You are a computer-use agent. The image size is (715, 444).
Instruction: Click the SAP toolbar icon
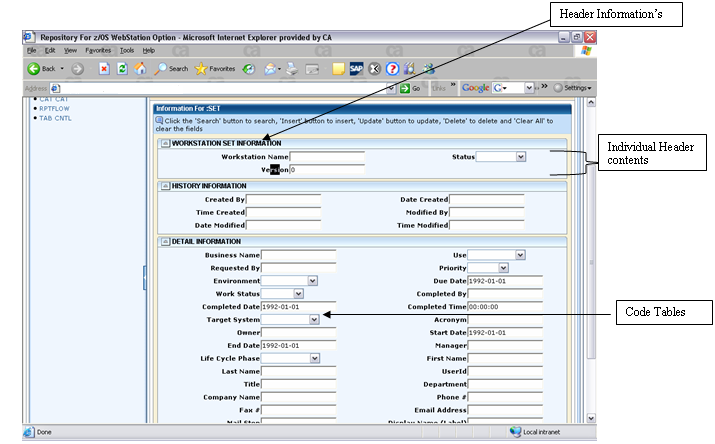pyautogui.click(x=356, y=69)
